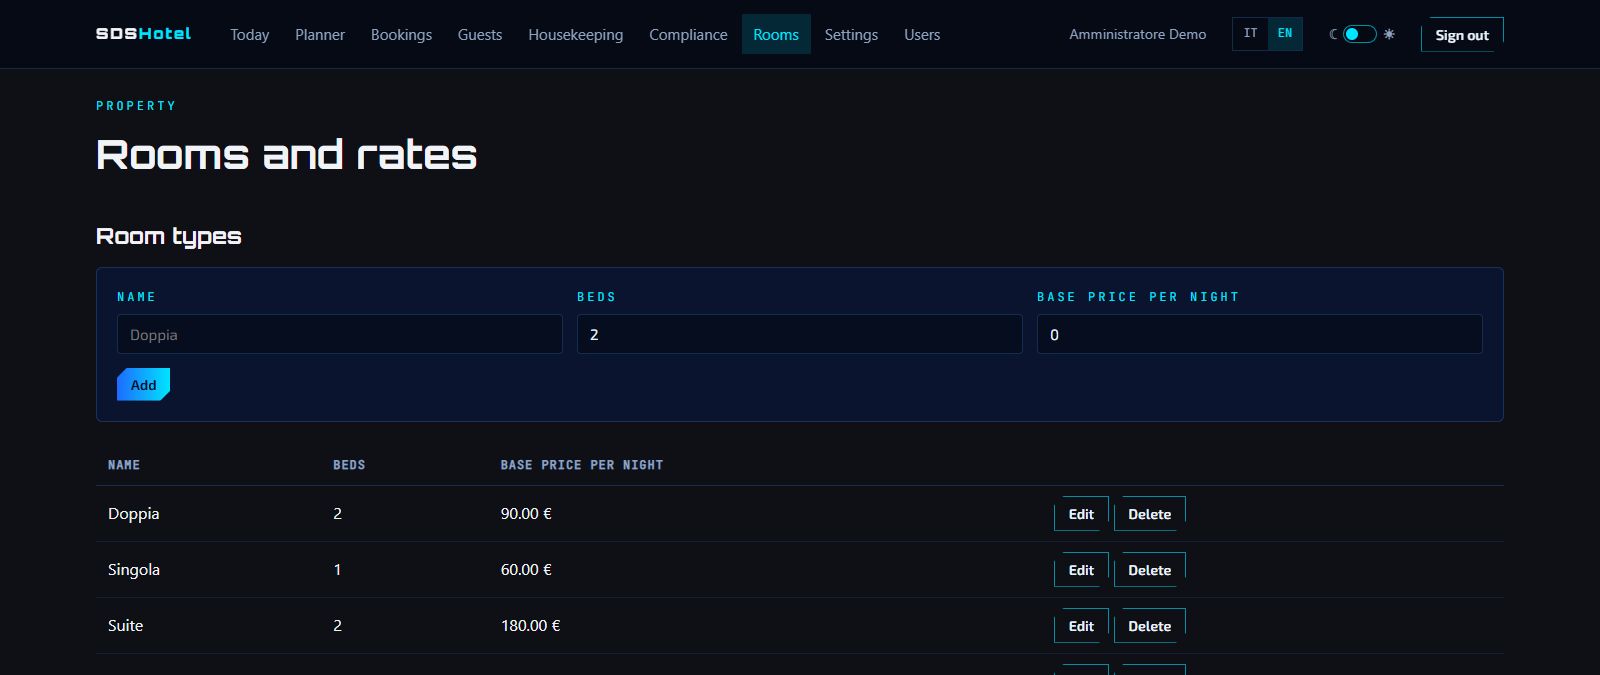Switch language to EN
Screen dimensions: 1600x675
1285,34
